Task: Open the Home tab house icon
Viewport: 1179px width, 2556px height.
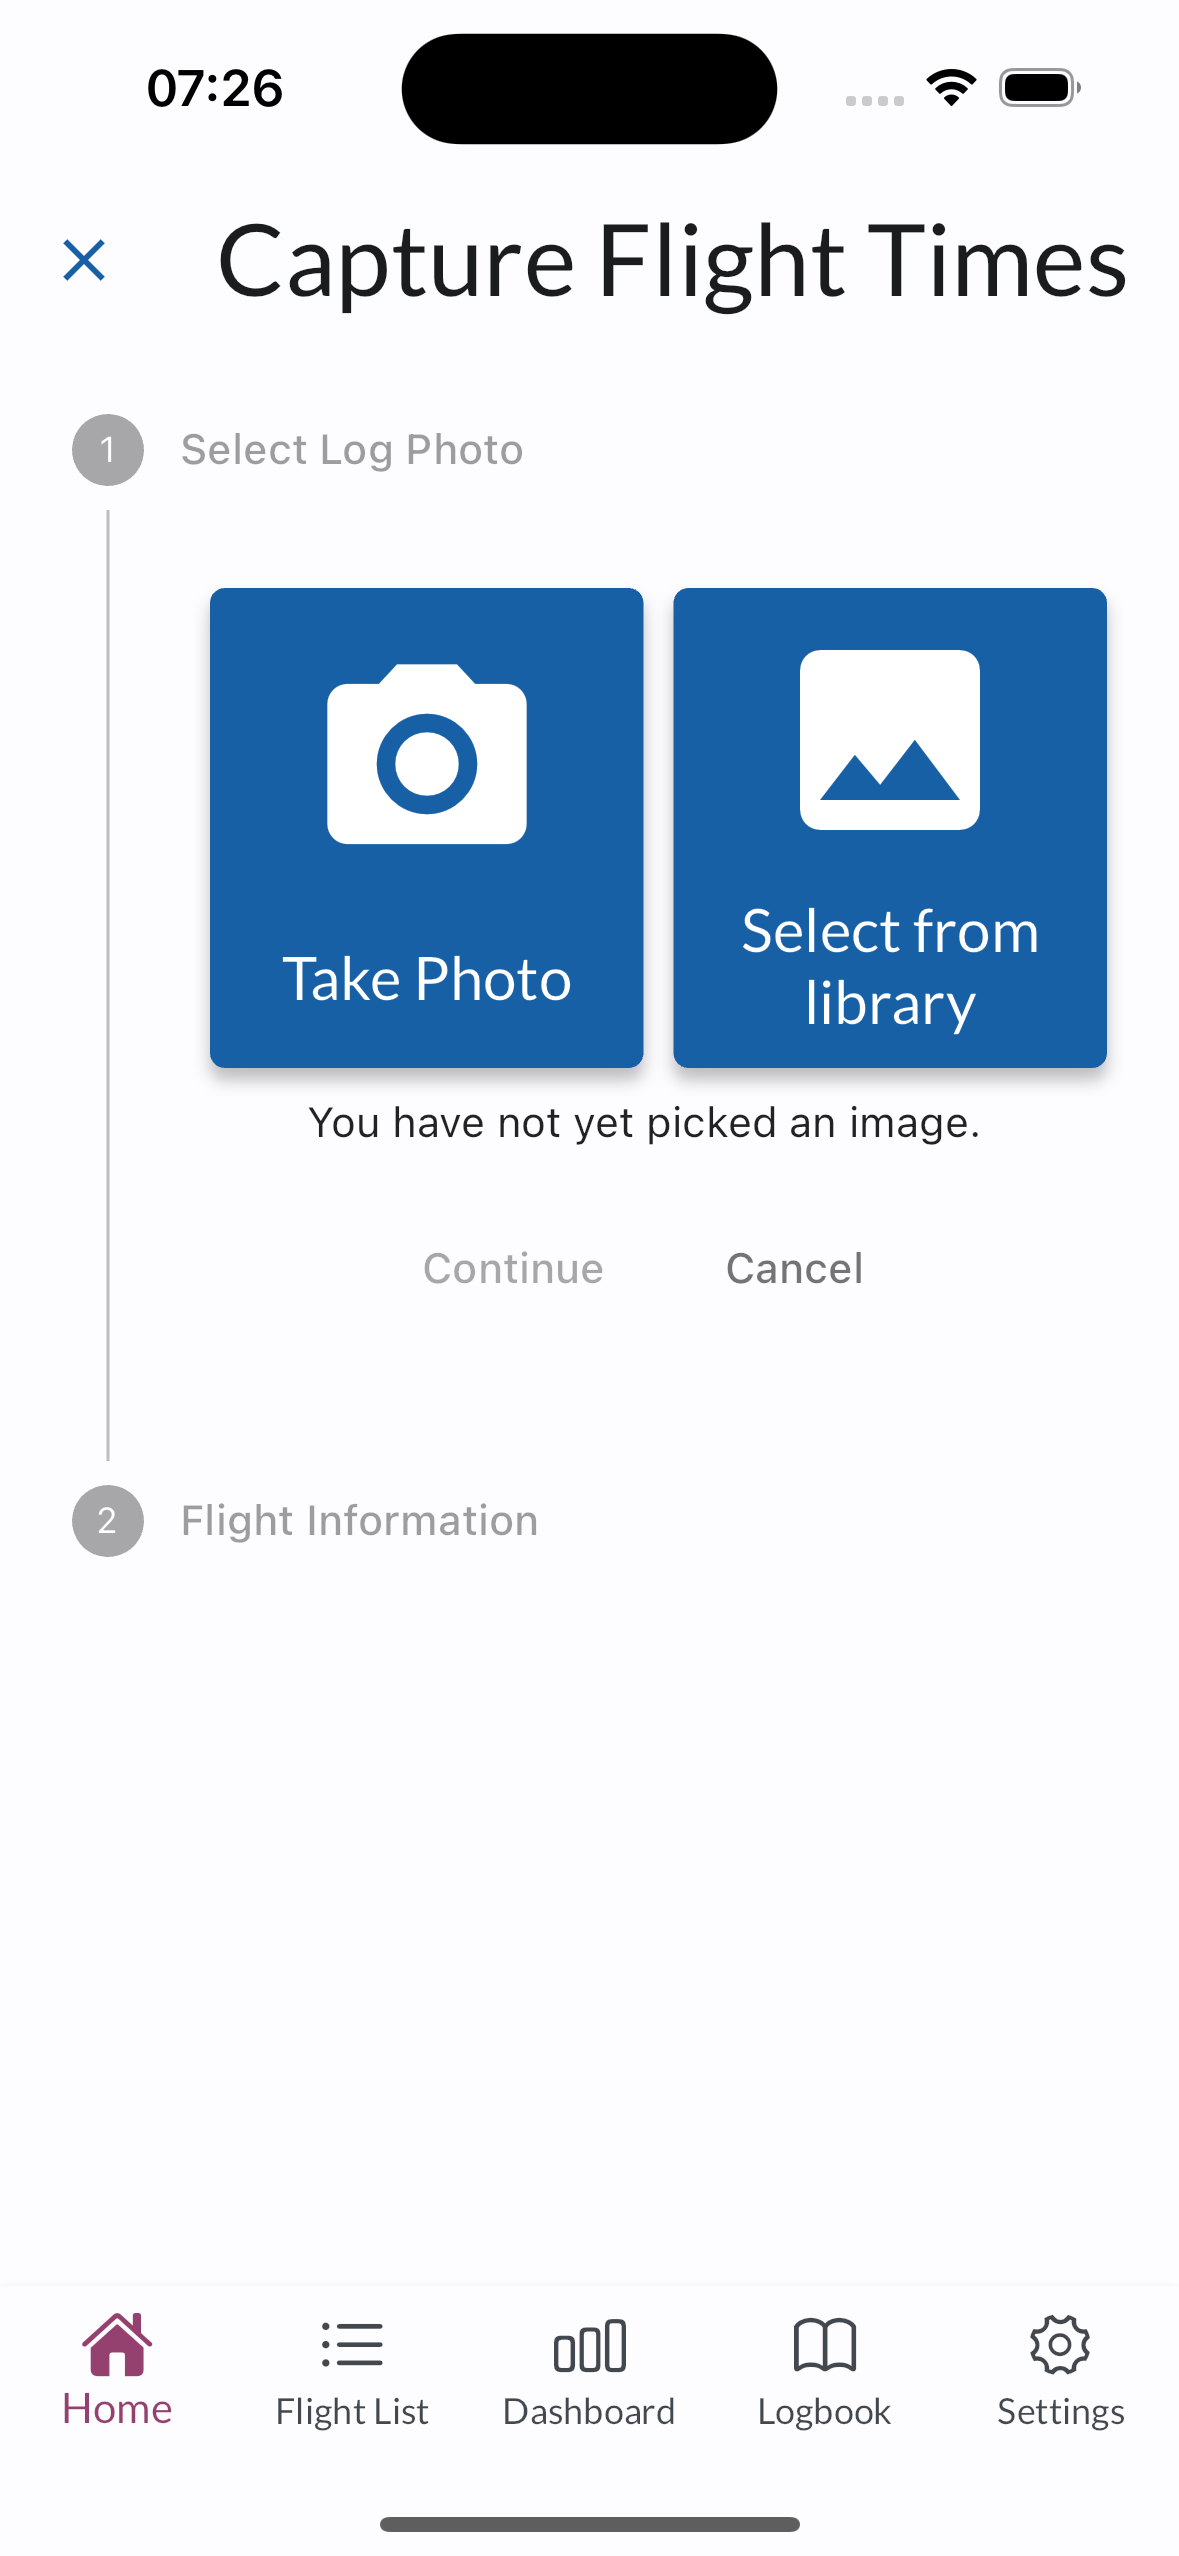Action: point(117,2344)
